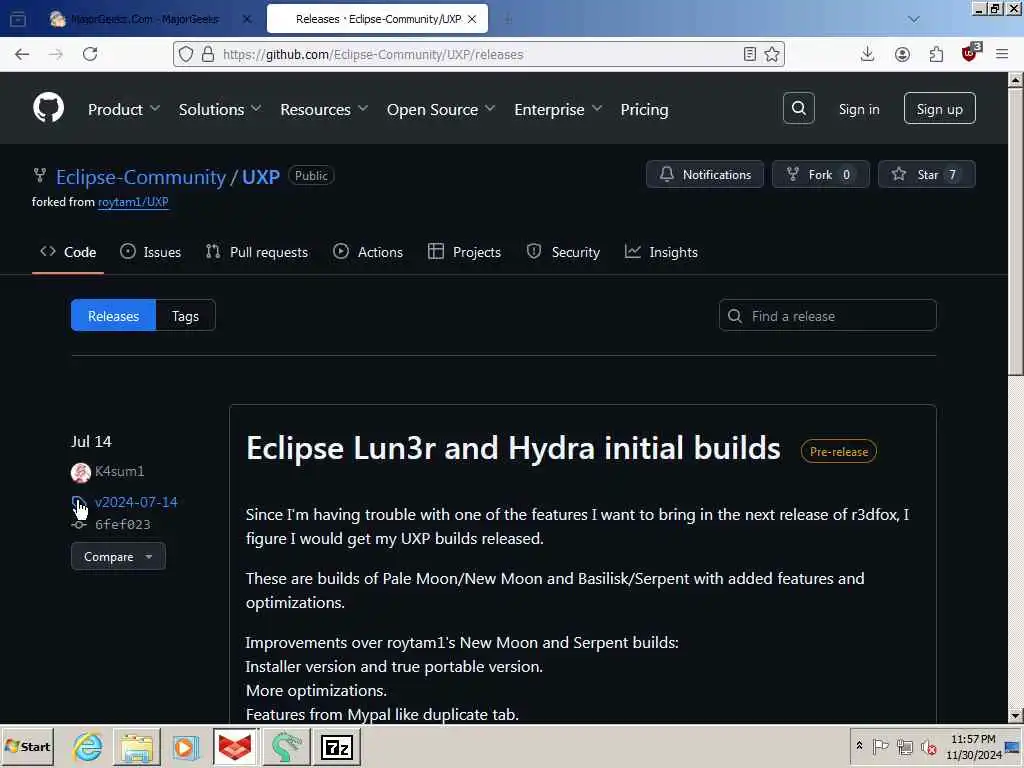Open 7-Zip from the taskbar
This screenshot has width=1024, height=768.
click(336, 747)
